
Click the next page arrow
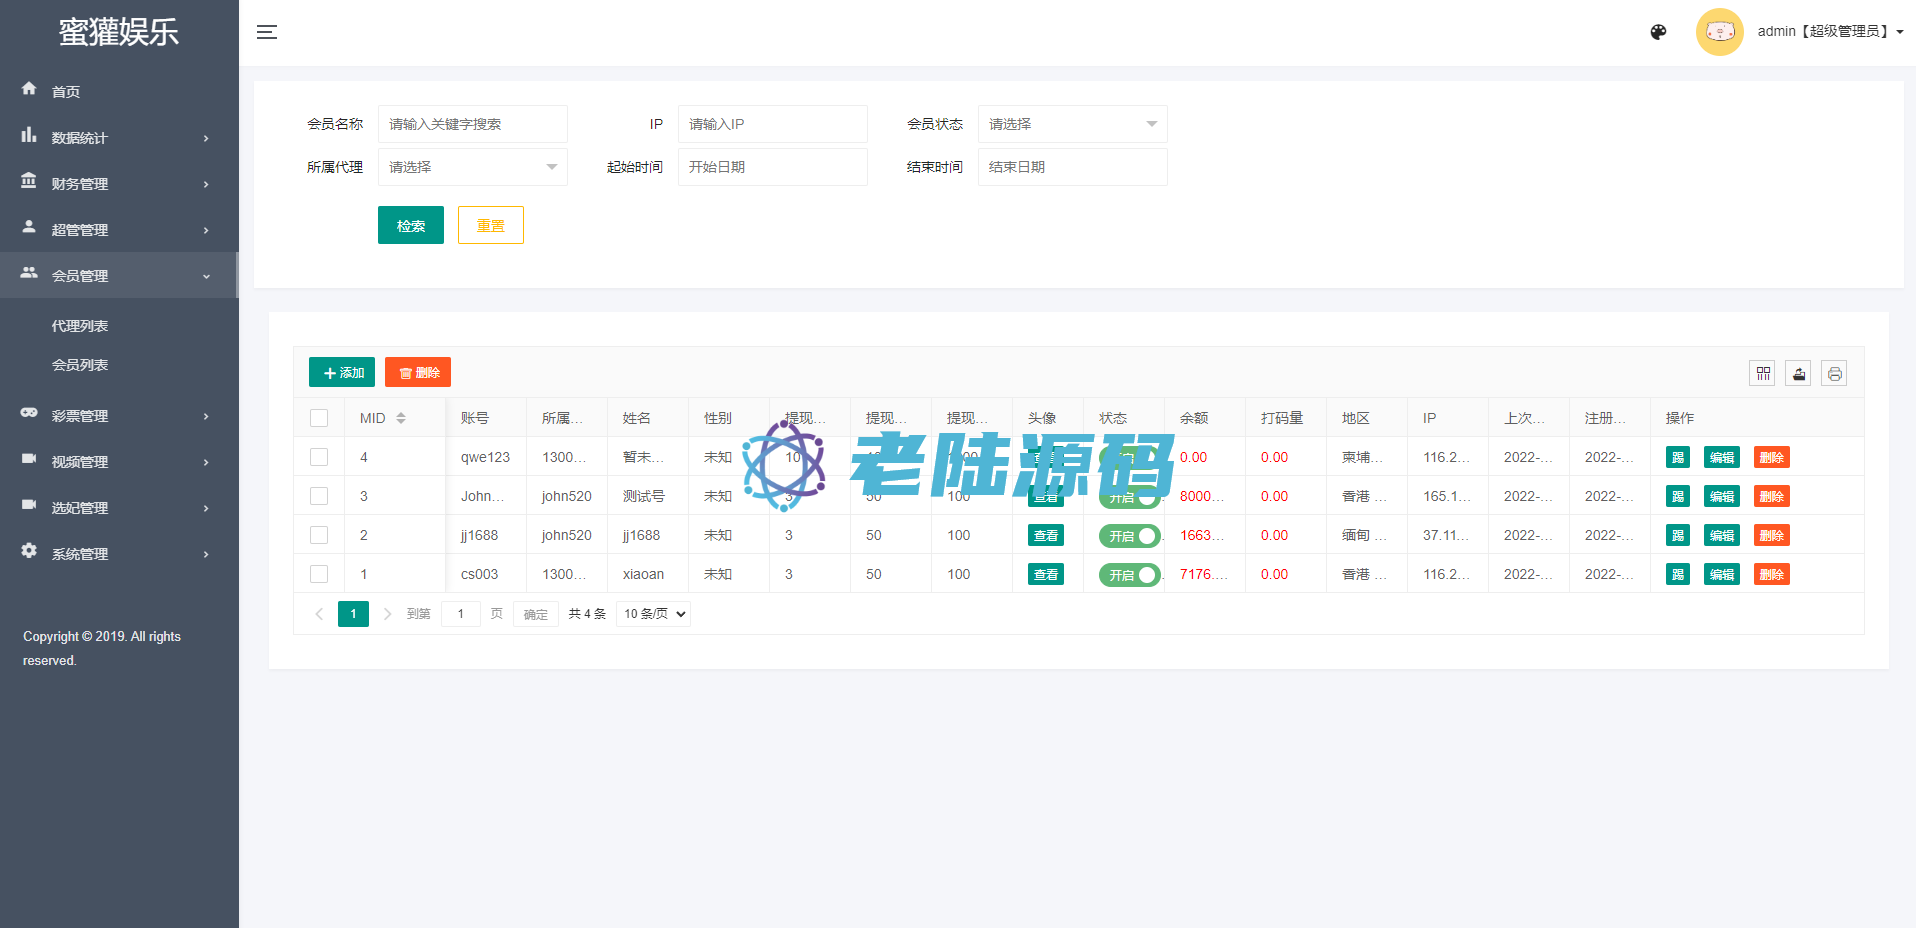point(387,614)
